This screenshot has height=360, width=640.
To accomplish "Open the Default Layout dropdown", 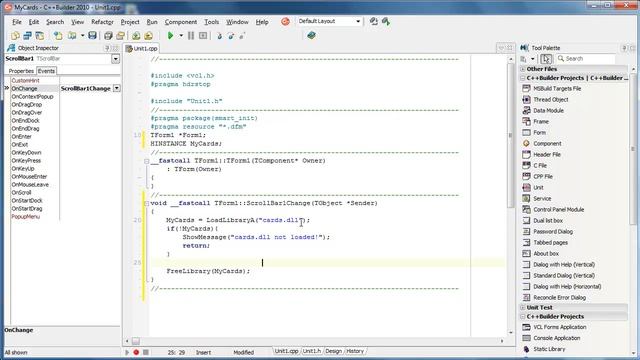I will (x=358, y=21).
